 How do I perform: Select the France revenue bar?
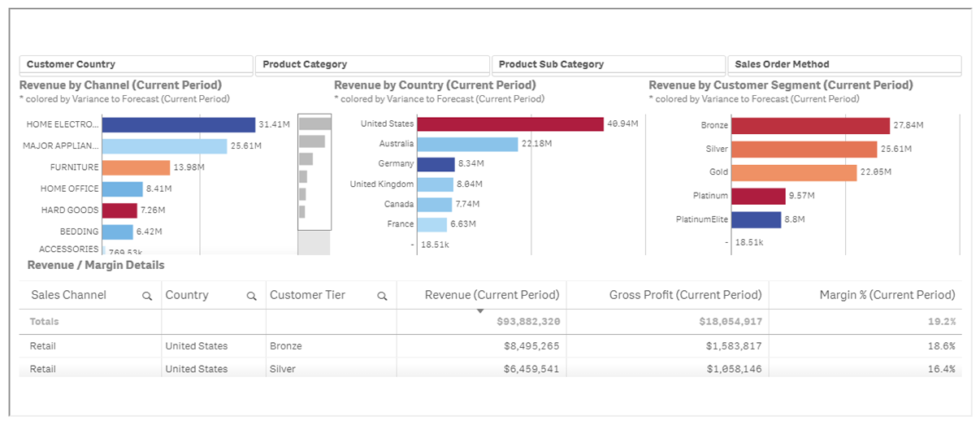(x=432, y=224)
